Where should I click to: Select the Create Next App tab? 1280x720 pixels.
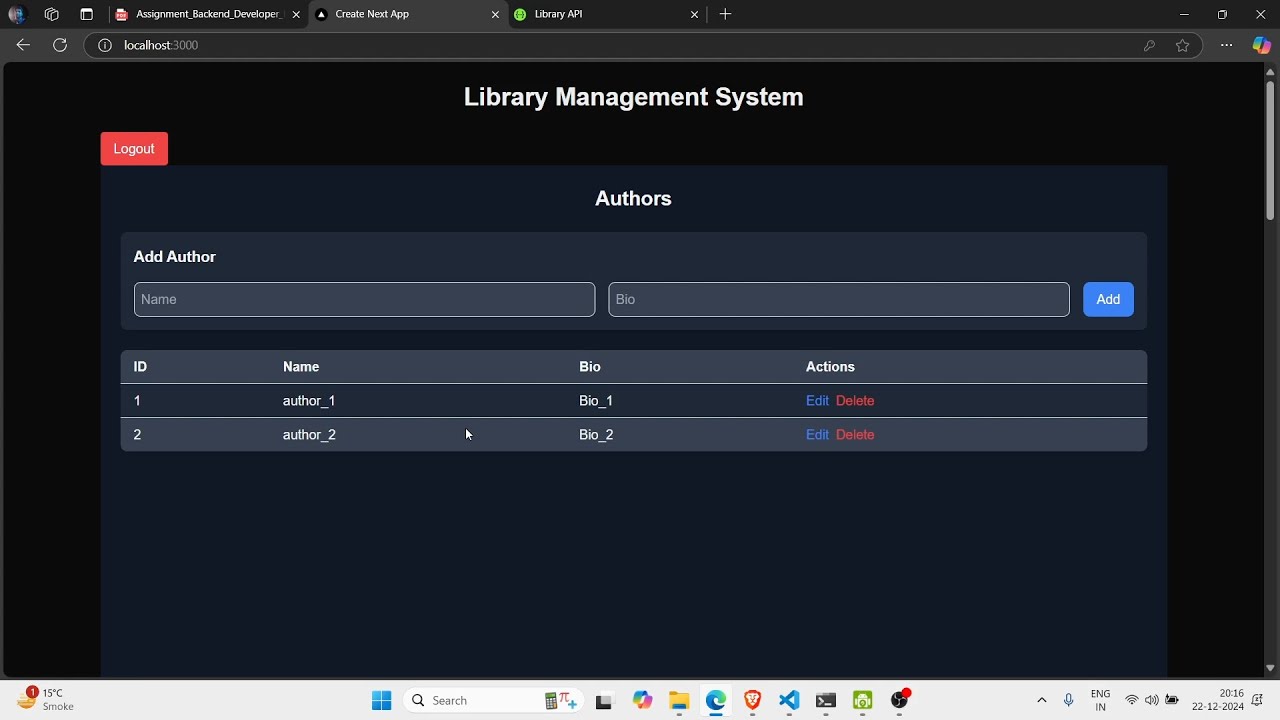[x=408, y=15]
